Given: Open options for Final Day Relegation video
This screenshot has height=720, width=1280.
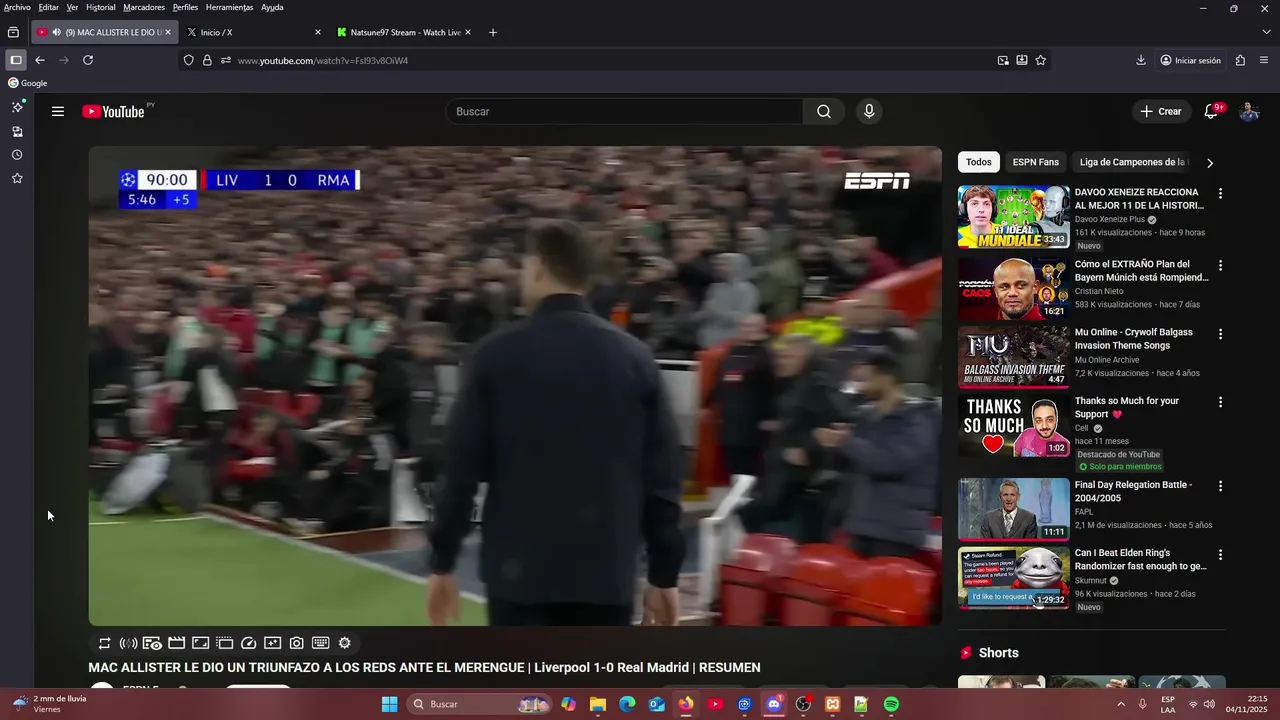Looking at the screenshot, I should coord(1220,486).
